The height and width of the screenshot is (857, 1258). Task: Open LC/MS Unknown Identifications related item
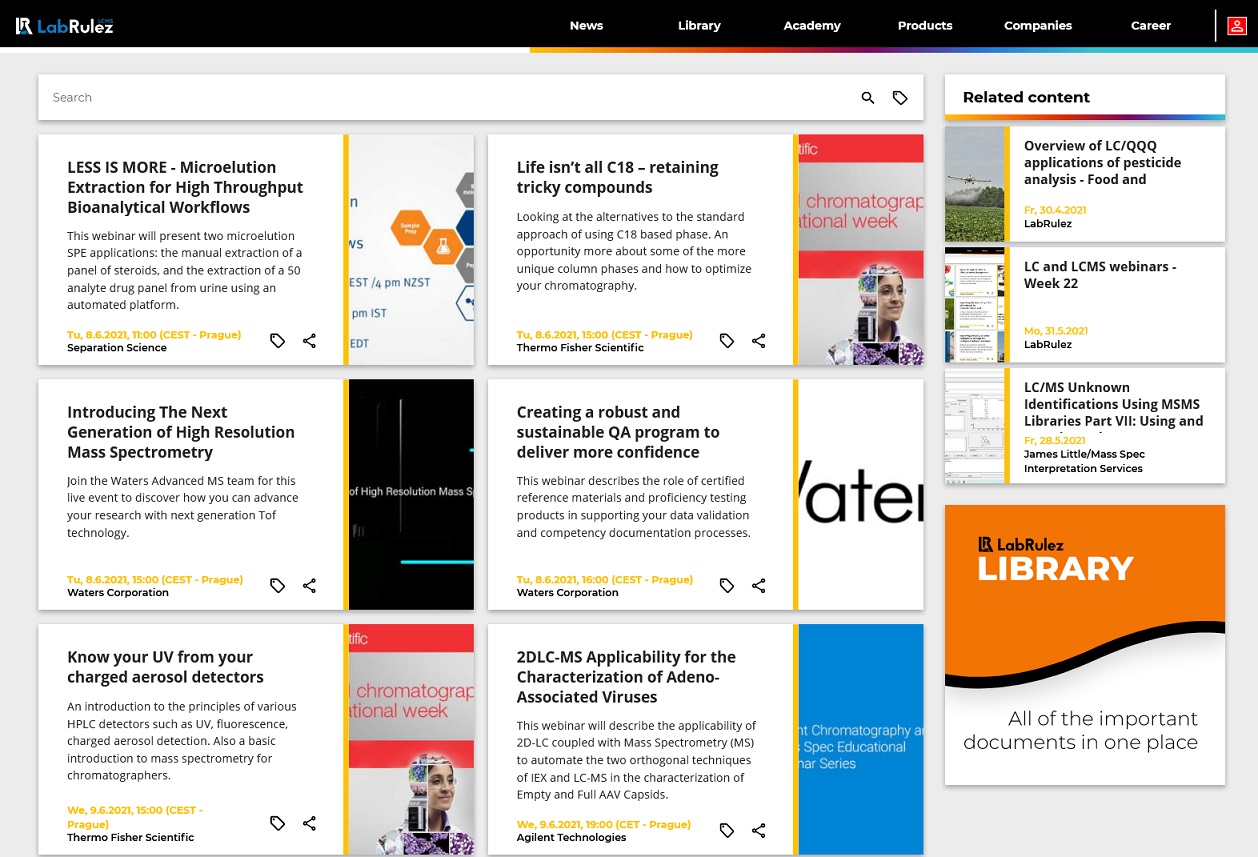(1113, 404)
